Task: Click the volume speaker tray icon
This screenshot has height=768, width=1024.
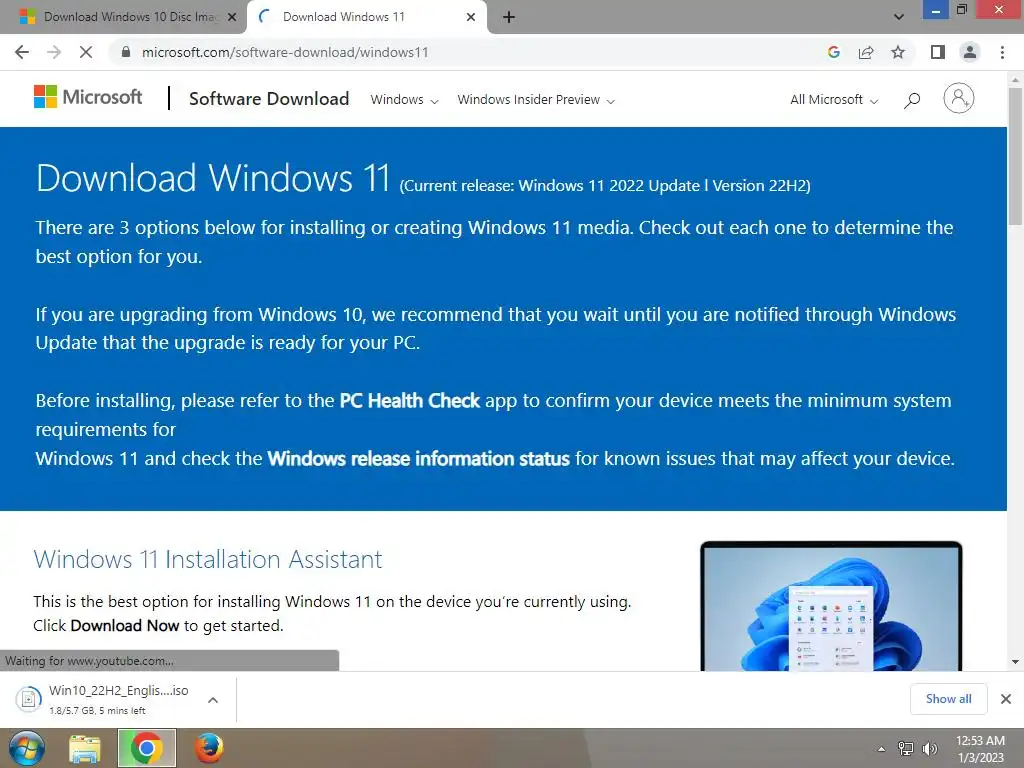Action: coord(929,749)
